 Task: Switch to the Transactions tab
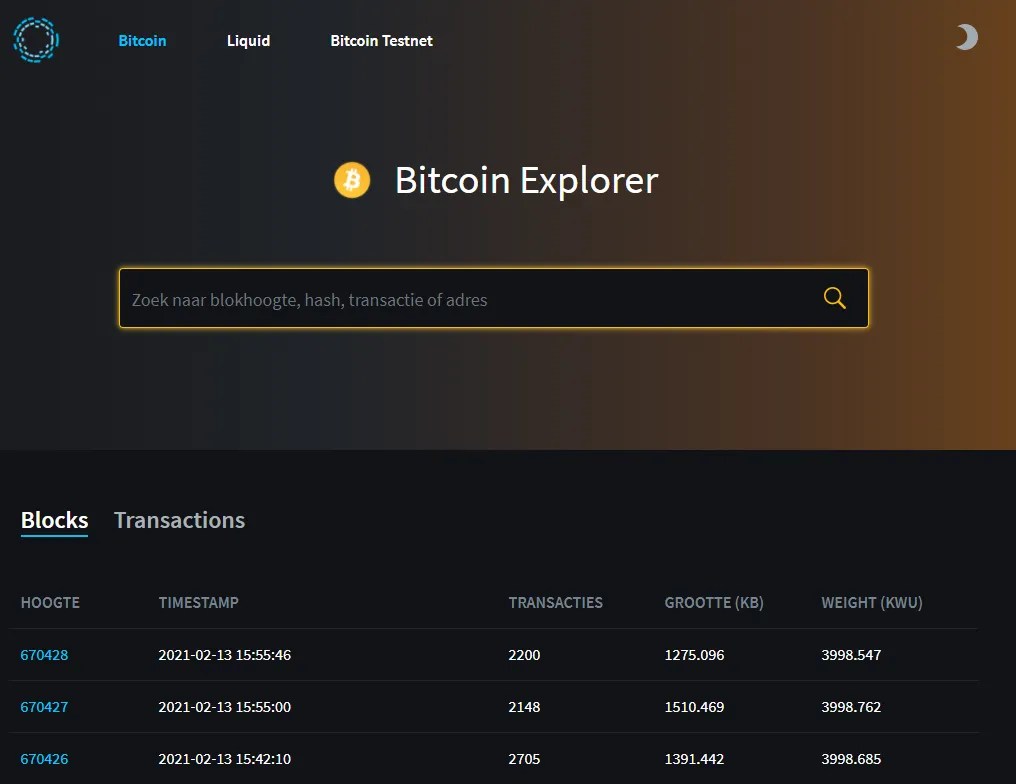point(179,520)
